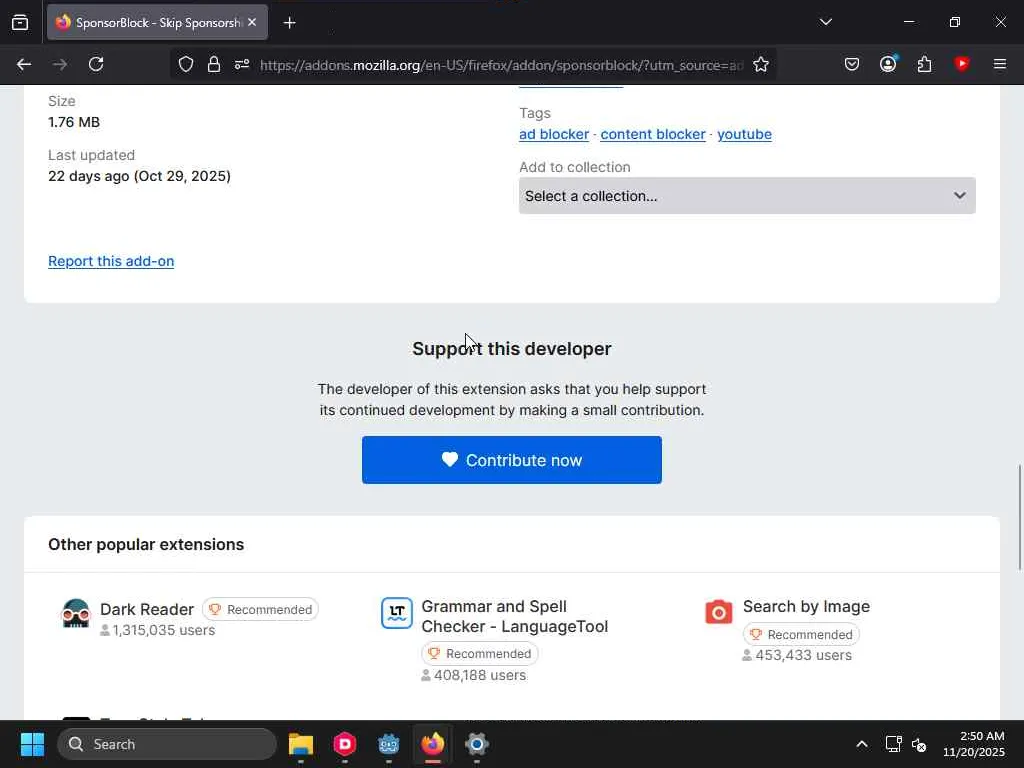The image size is (1024, 768).
Task: Expand the list all tabs chevron
Action: (825, 22)
